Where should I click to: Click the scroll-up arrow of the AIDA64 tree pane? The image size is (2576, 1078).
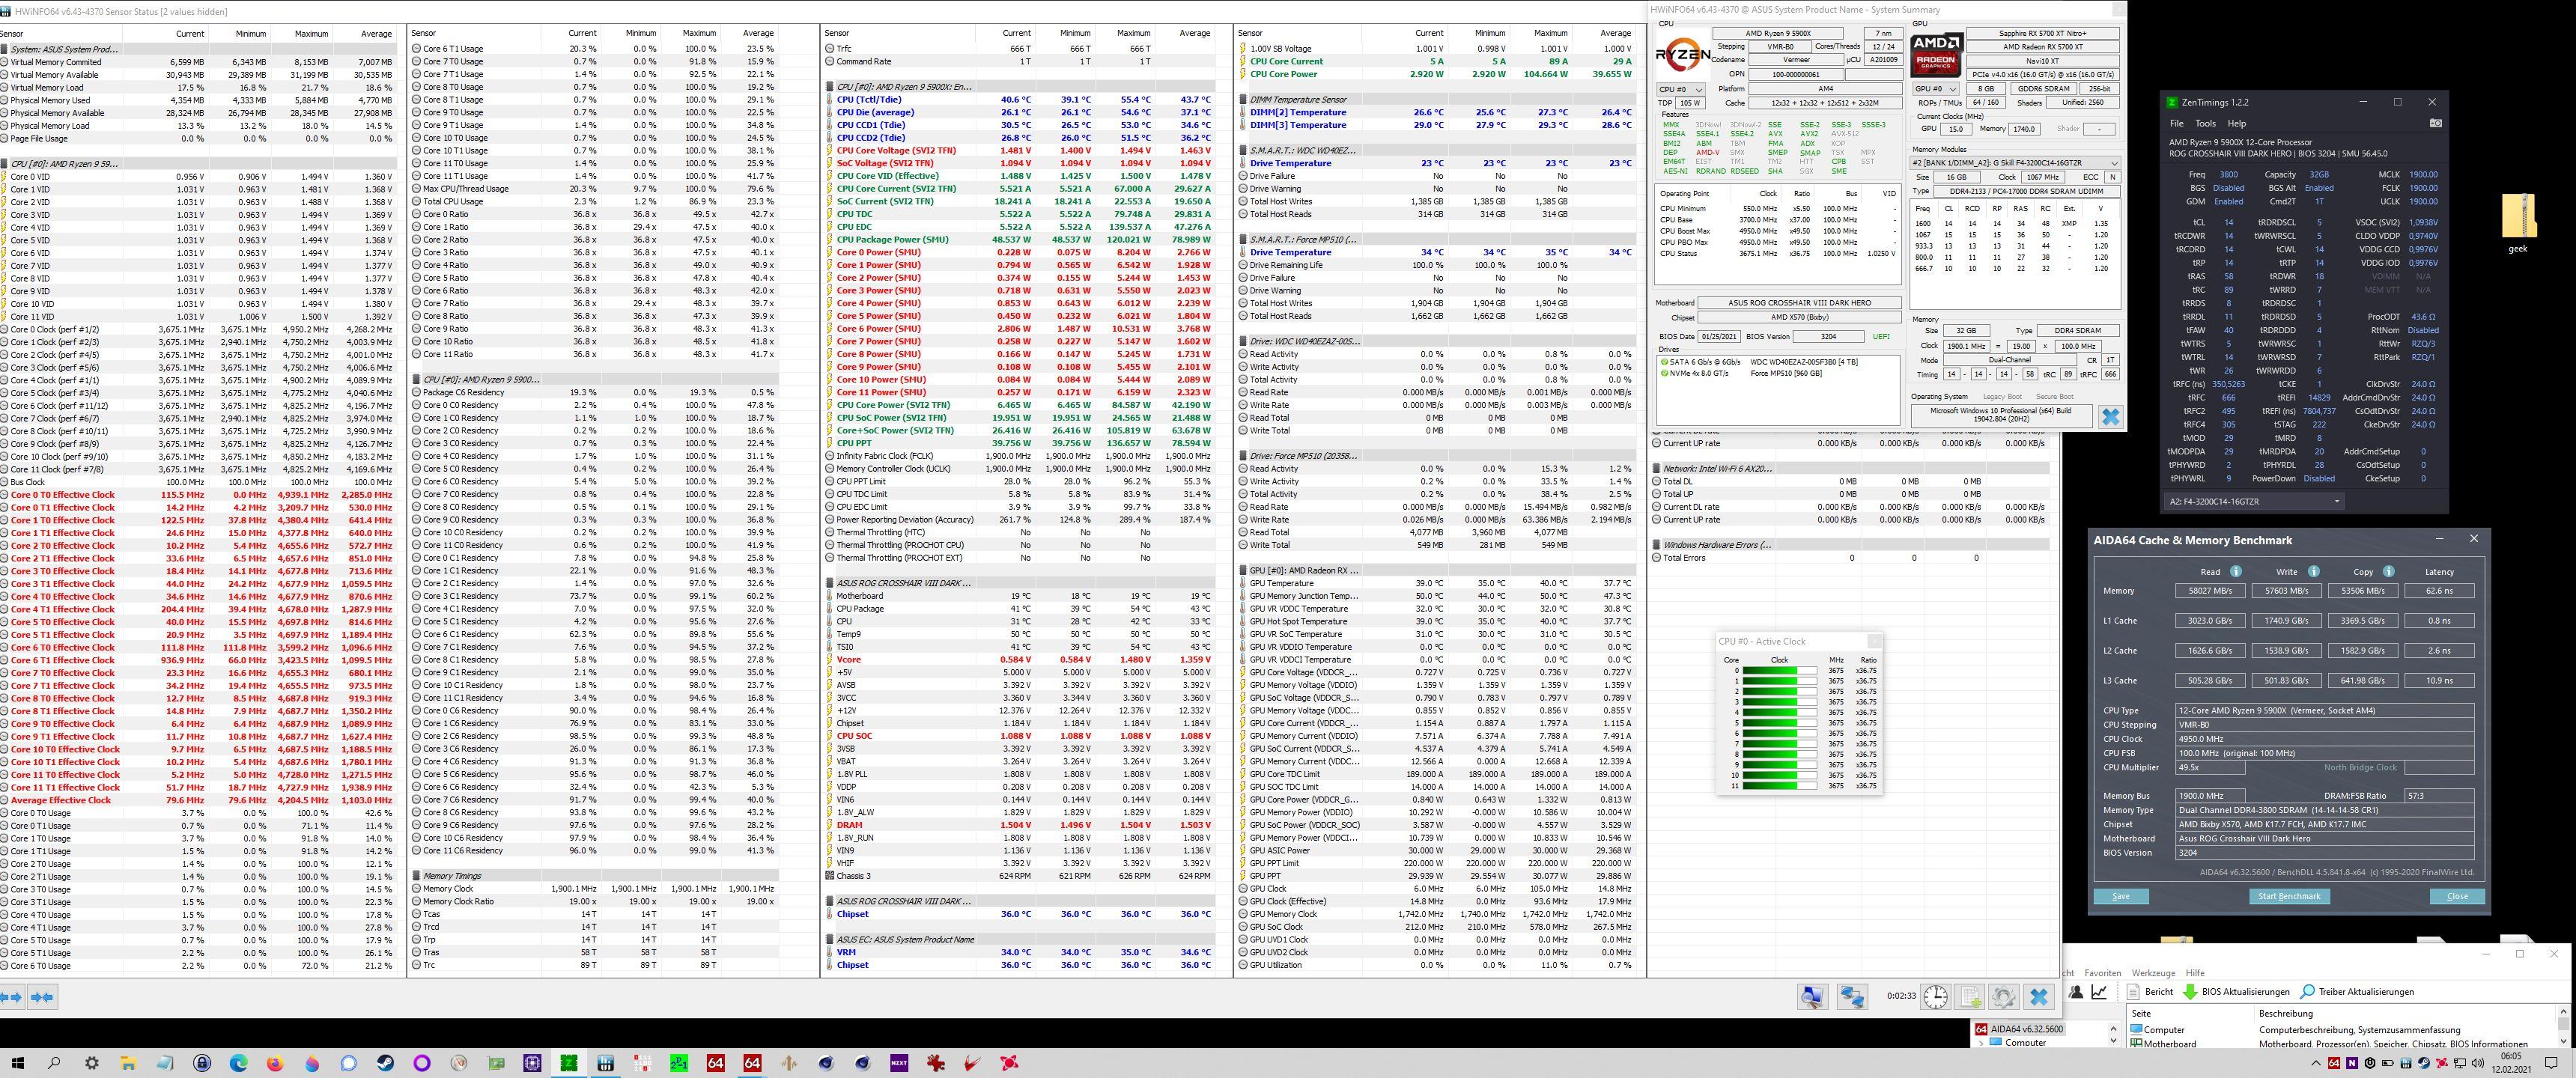point(2114,1029)
